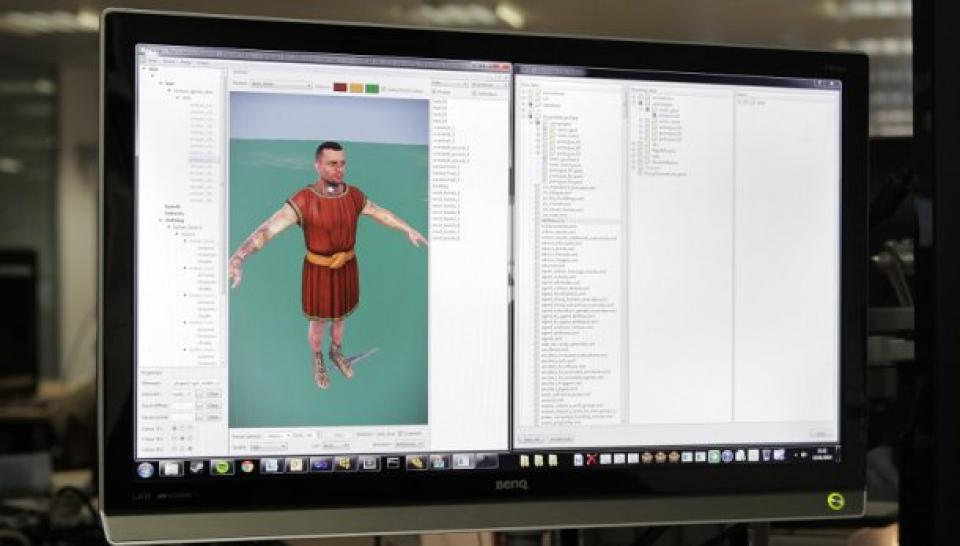
Task: Open the dropdown left of the color swatches
Action: coord(281,85)
